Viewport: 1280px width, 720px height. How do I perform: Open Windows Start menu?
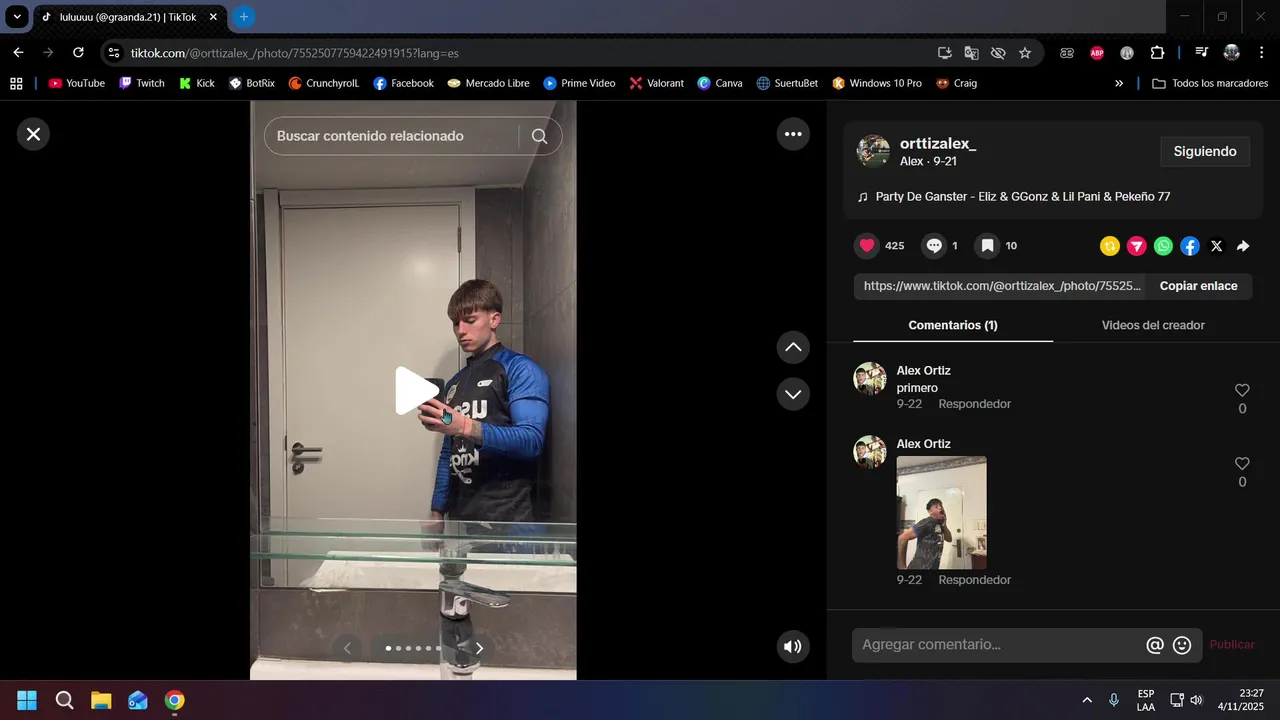27,700
